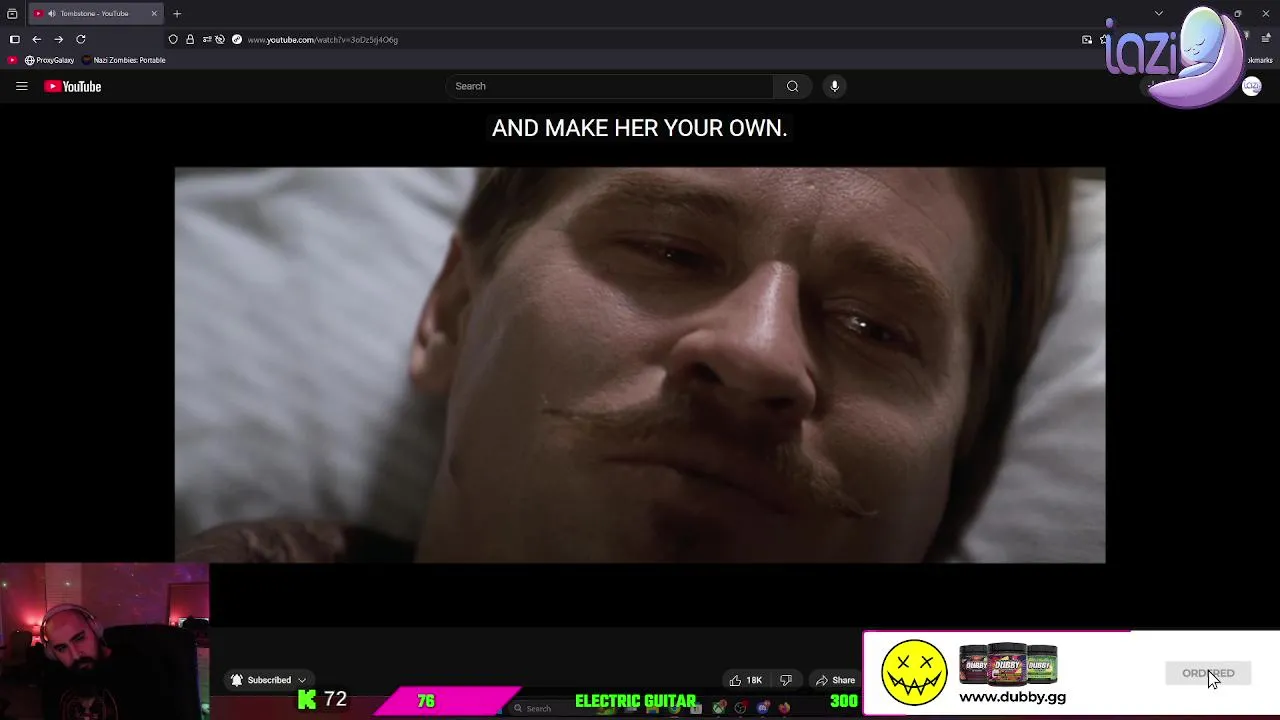Click the Tombstone video player frame
Image resolution: width=1280 pixels, height=720 pixels.
pos(640,365)
